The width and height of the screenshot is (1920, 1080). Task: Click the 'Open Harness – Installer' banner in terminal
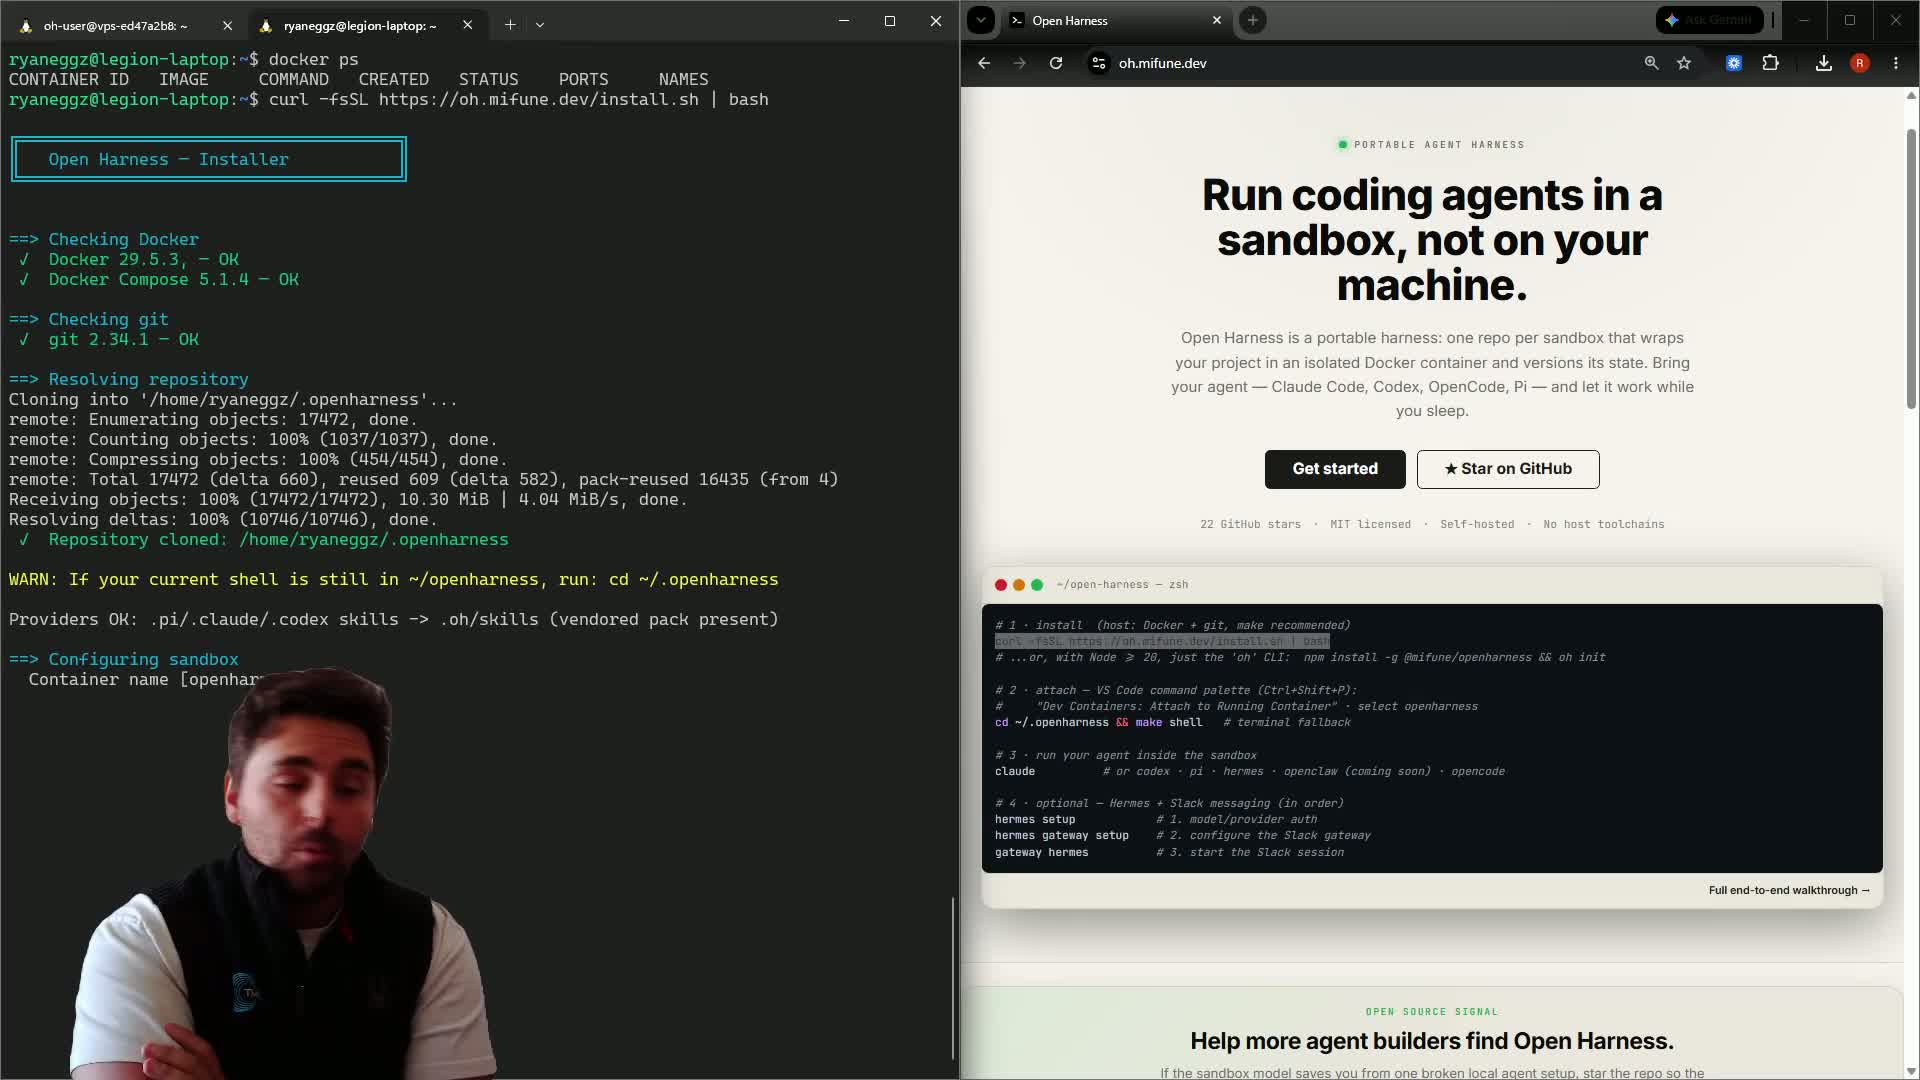pyautogui.click(x=209, y=159)
